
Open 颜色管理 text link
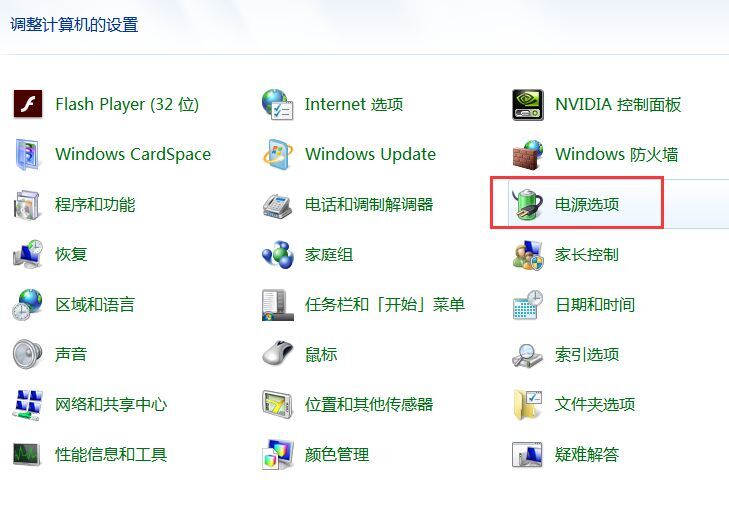click(337, 454)
